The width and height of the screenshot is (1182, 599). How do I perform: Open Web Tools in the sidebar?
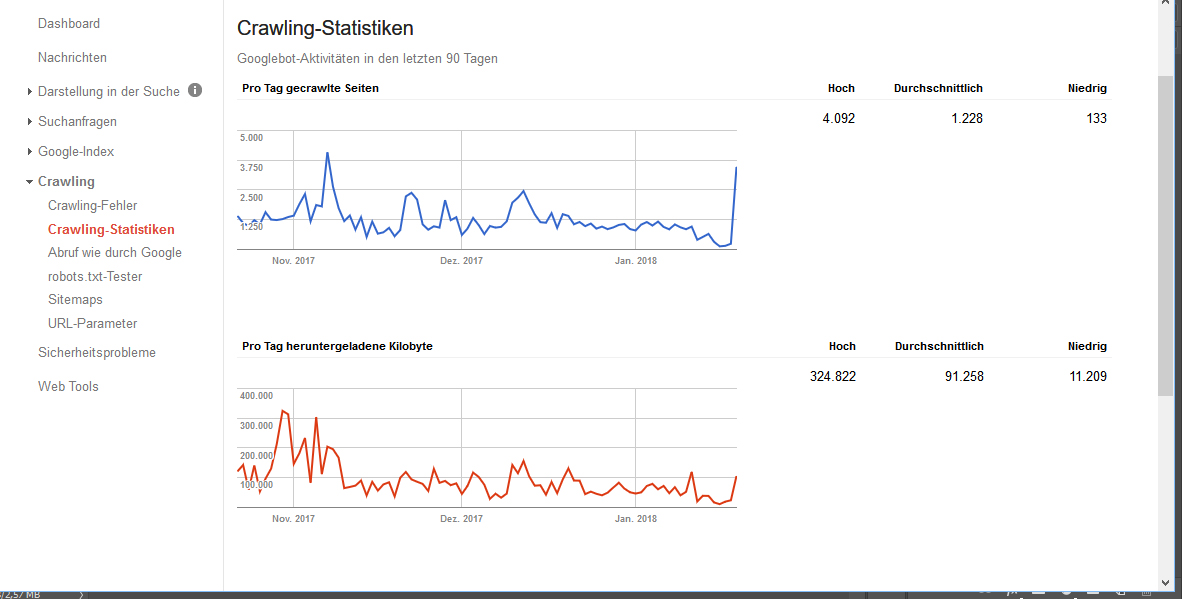click(x=68, y=386)
